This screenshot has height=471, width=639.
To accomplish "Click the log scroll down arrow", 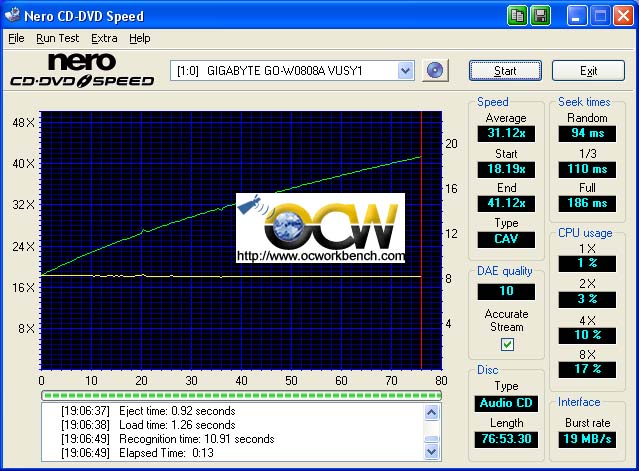I will click(432, 451).
